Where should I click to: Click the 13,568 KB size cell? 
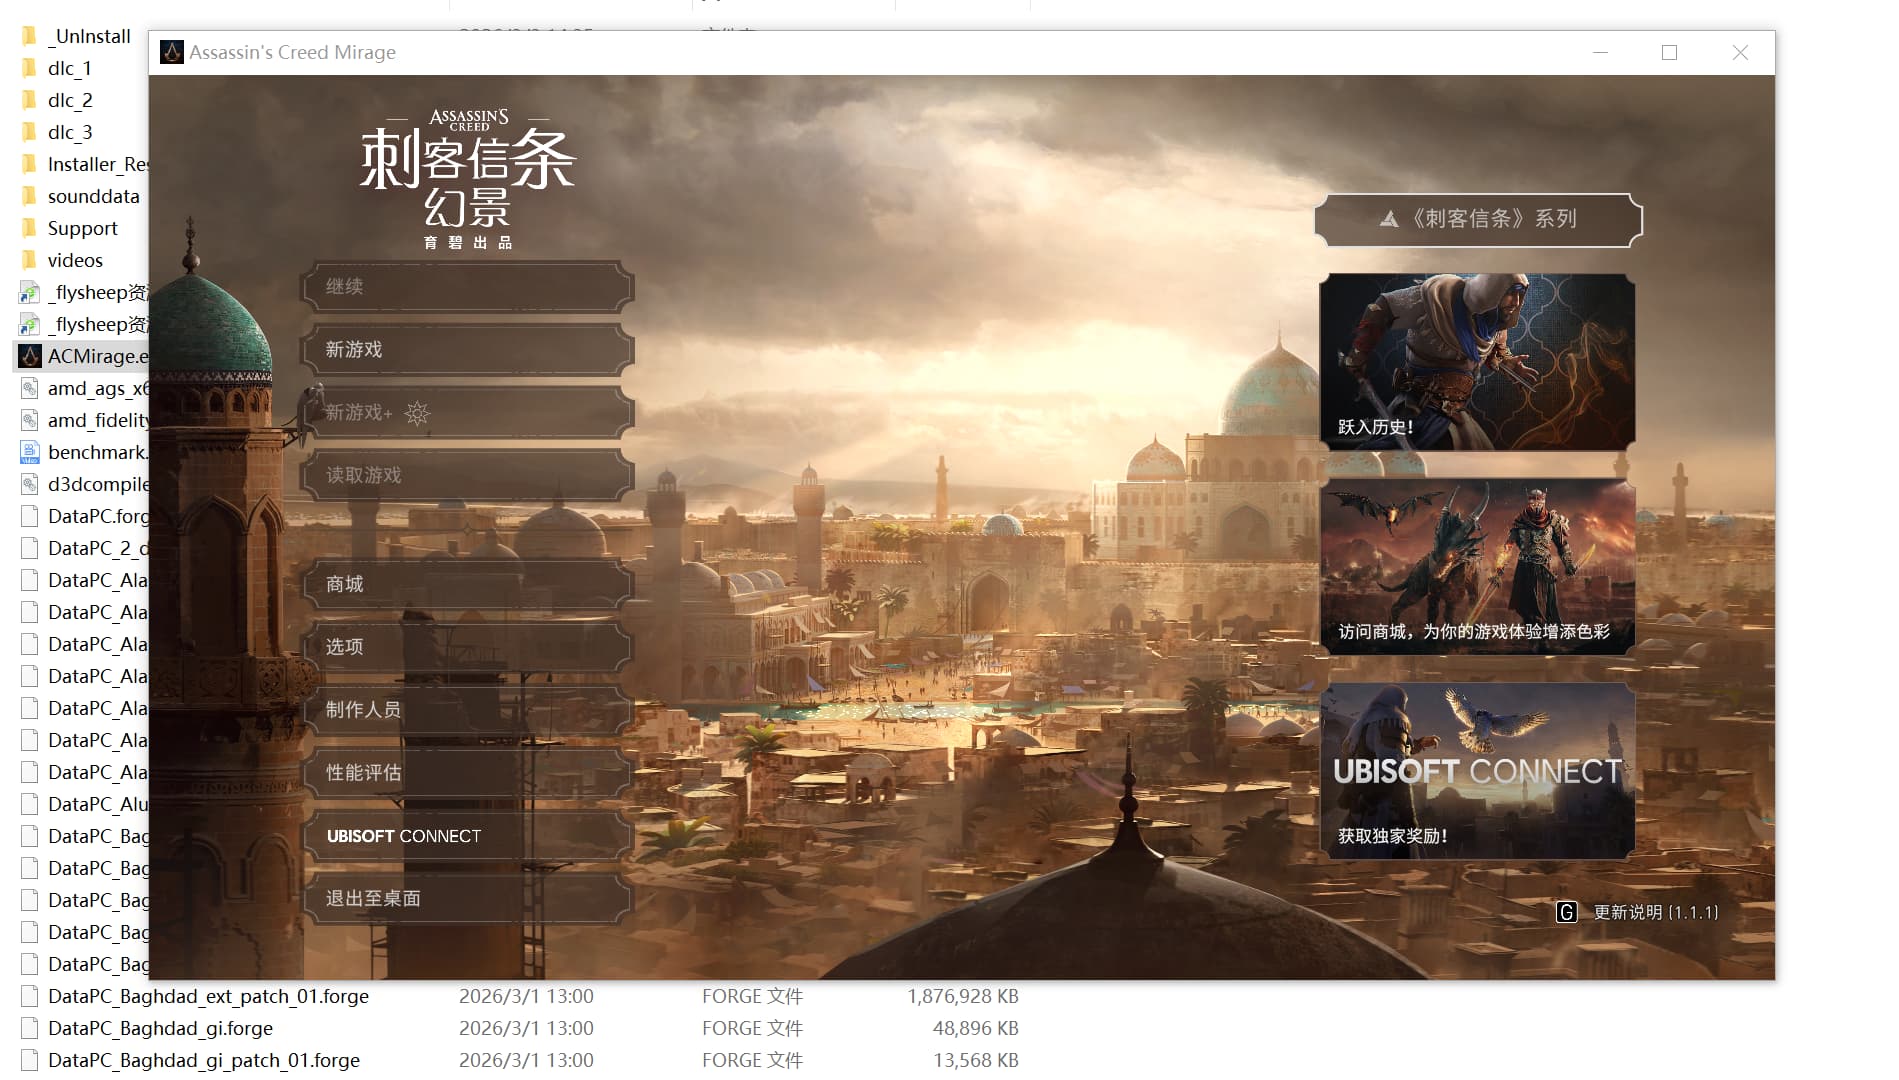975,1060
